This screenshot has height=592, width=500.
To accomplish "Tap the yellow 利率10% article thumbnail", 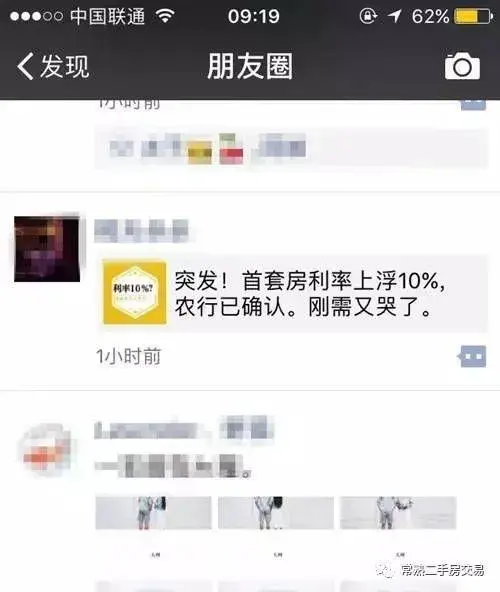I will tap(134, 293).
